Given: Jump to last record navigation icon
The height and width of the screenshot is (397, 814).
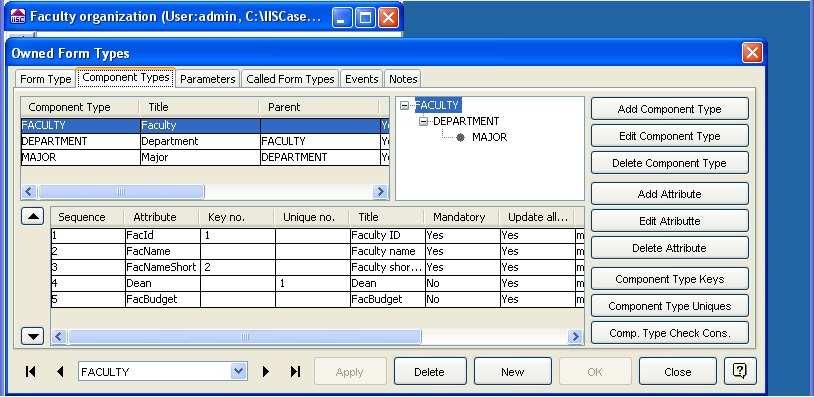Looking at the screenshot, I should click(295, 372).
